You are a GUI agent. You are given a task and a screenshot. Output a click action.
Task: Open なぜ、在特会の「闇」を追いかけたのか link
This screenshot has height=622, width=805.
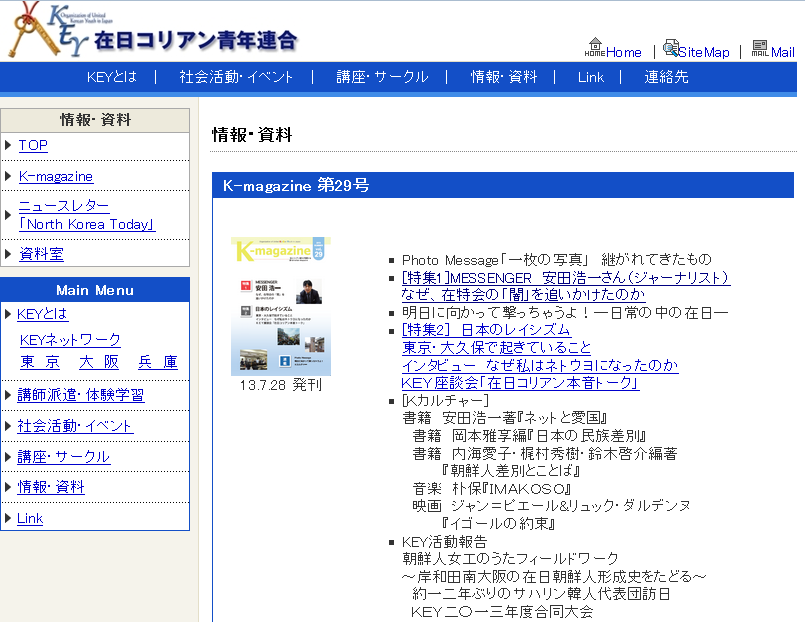pyautogui.click(x=523, y=295)
